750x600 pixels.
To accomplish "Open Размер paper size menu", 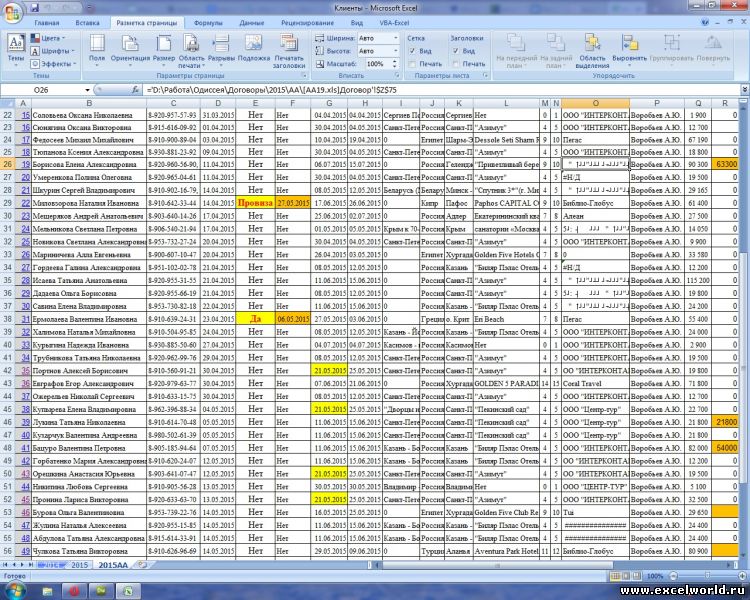I will point(164,51).
